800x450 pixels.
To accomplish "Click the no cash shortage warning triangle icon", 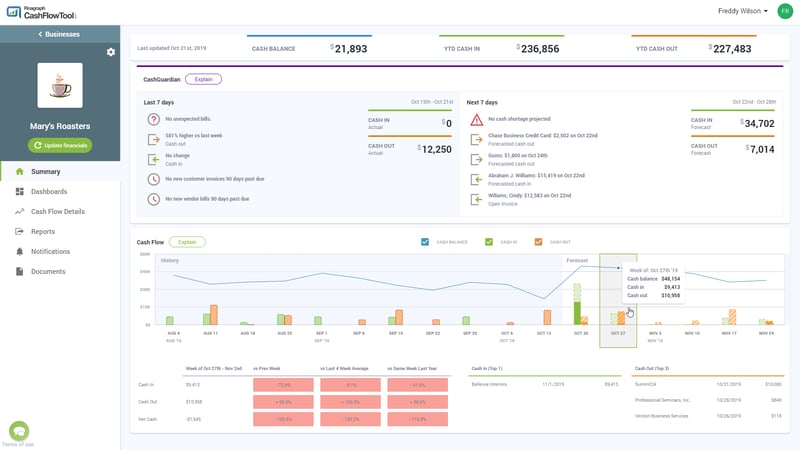I will coord(477,120).
